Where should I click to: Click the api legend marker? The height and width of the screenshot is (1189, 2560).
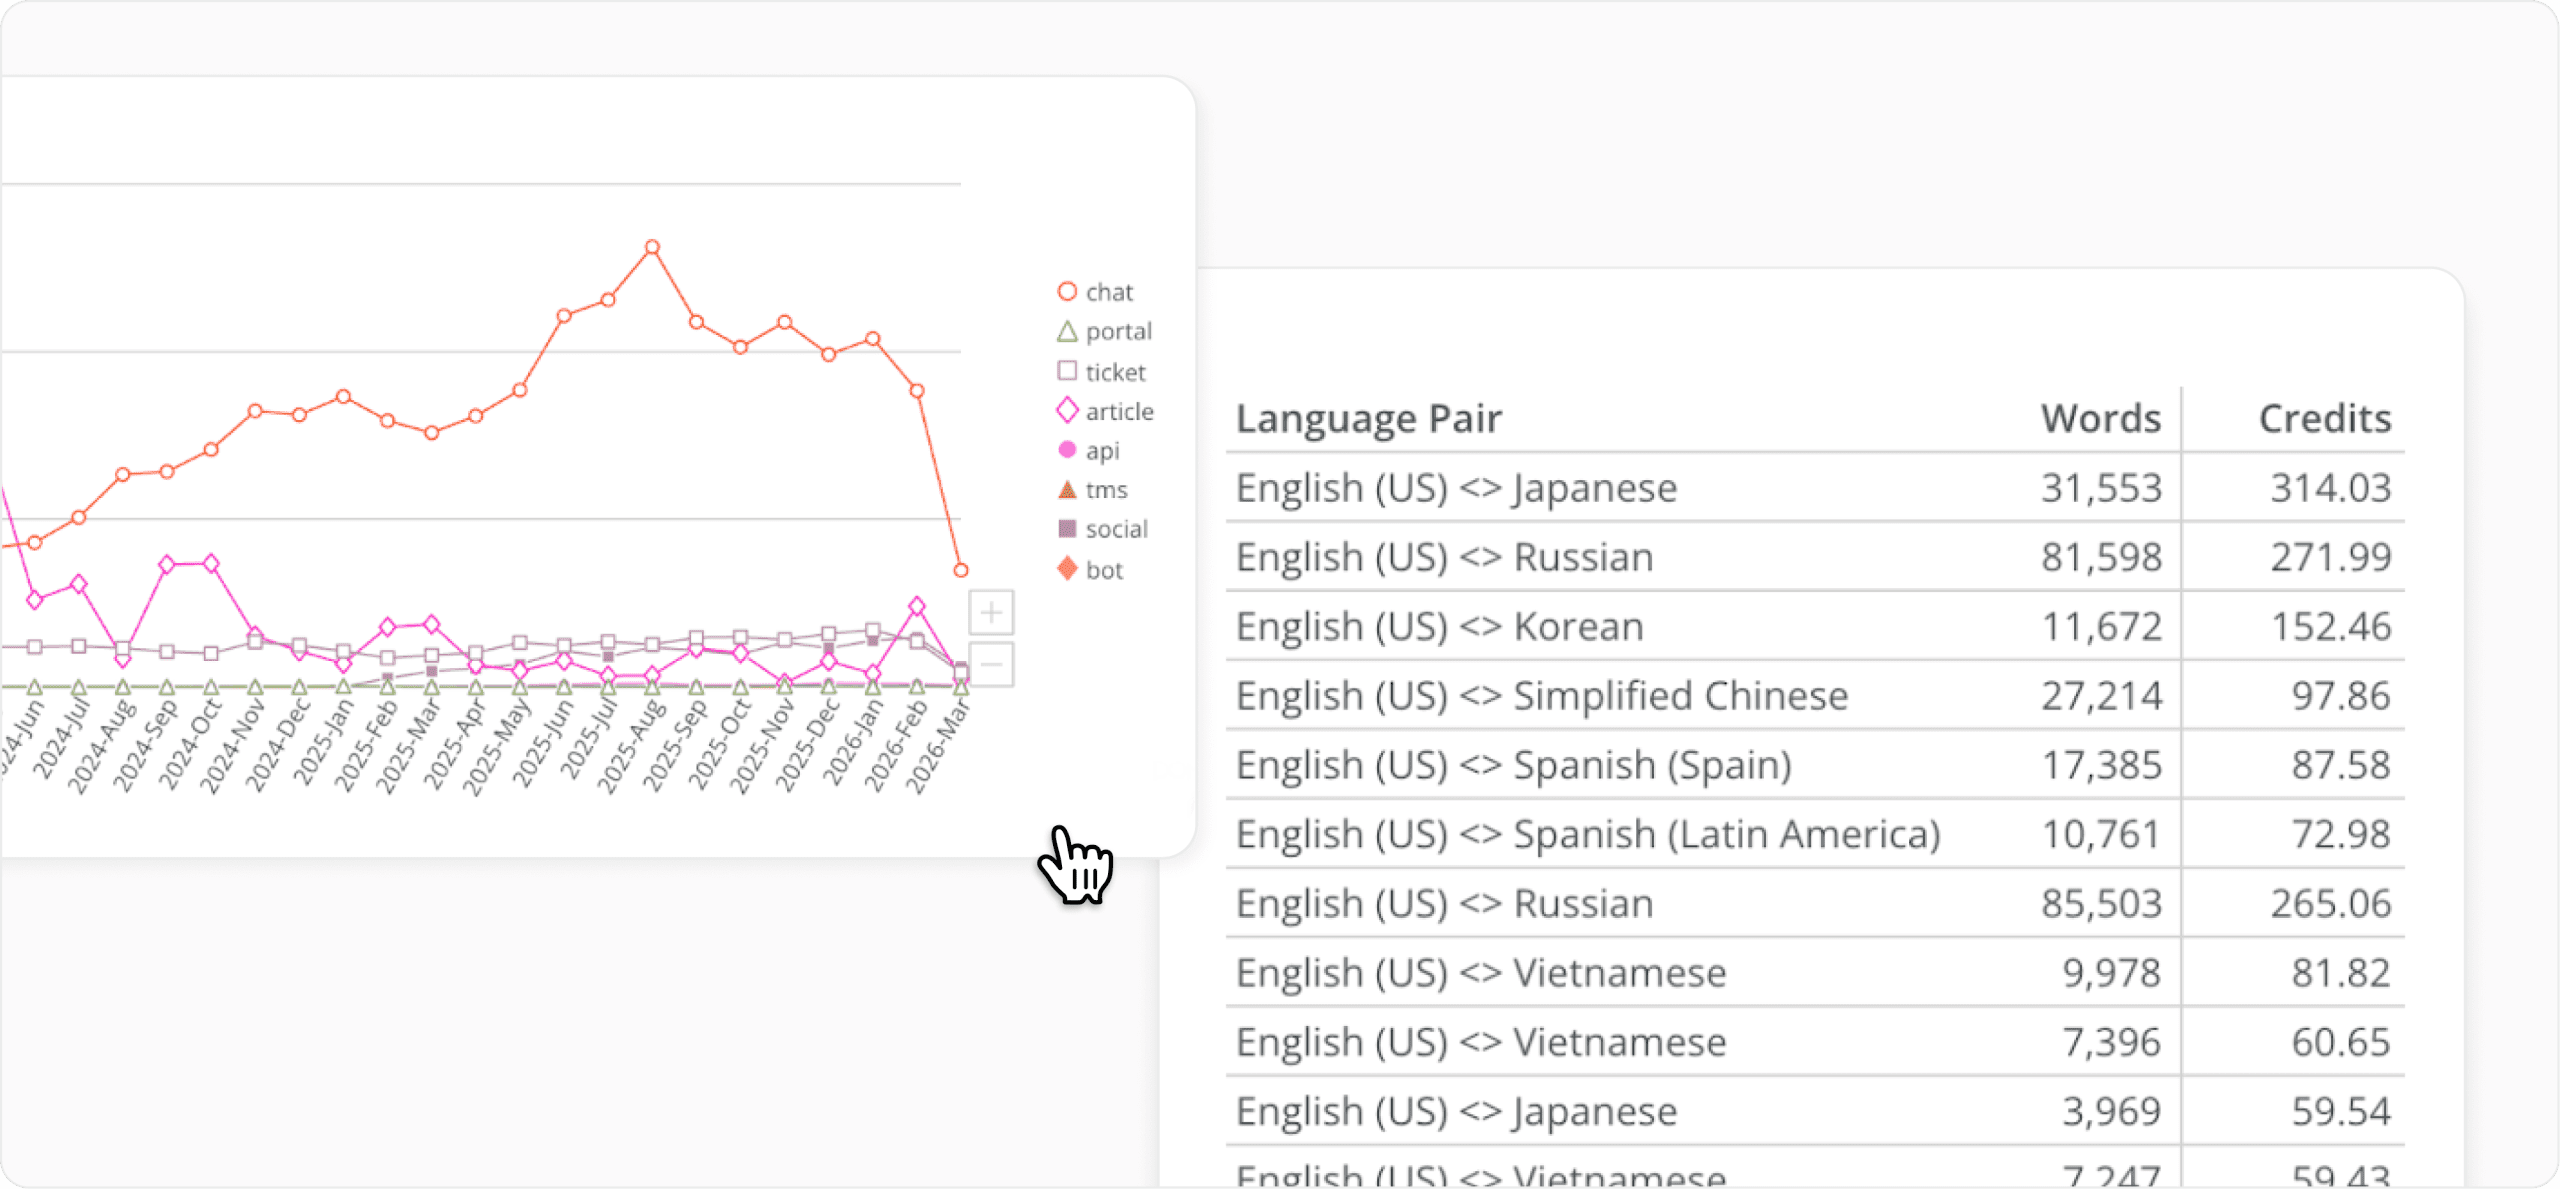[1067, 450]
